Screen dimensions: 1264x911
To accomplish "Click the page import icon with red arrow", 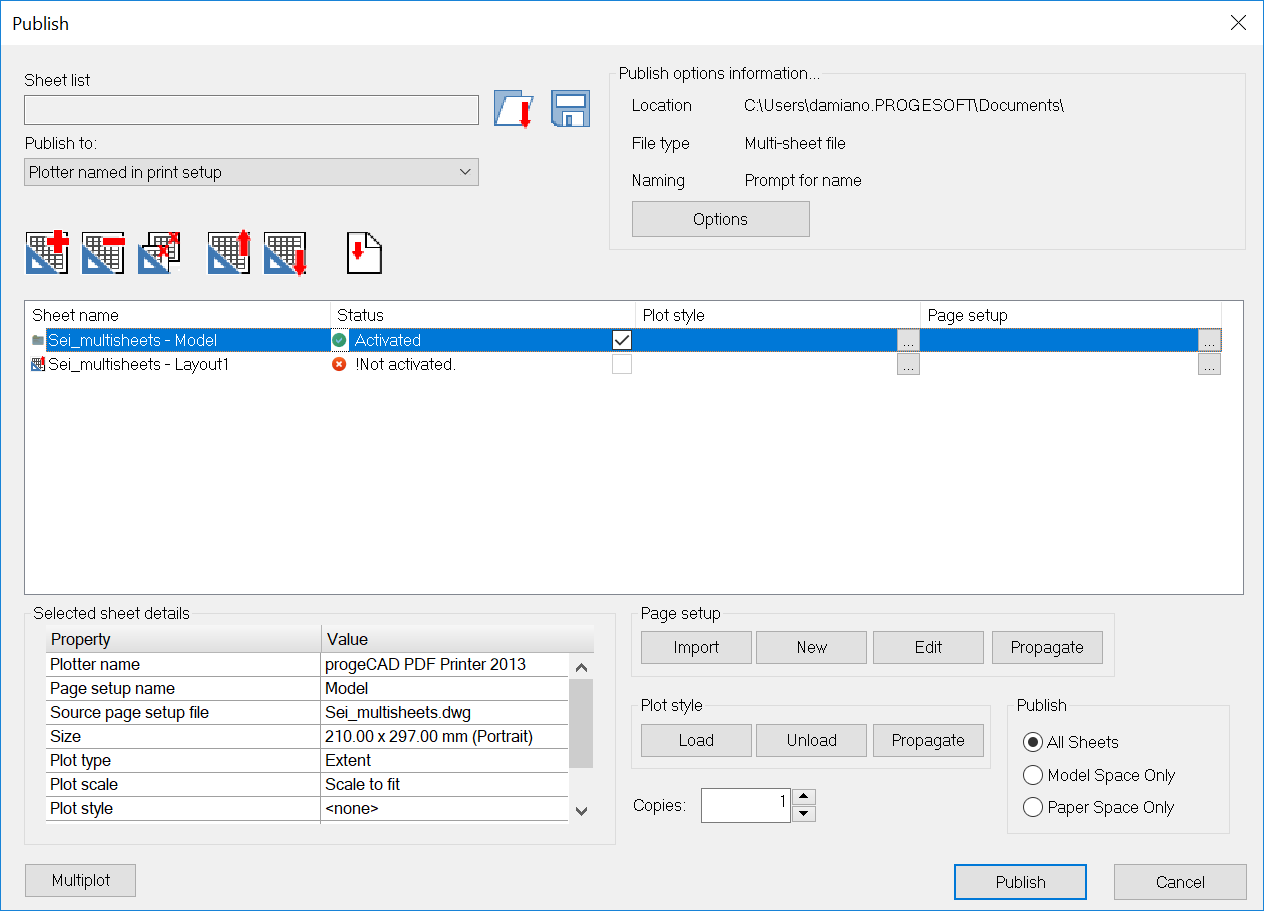I will coord(364,252).
